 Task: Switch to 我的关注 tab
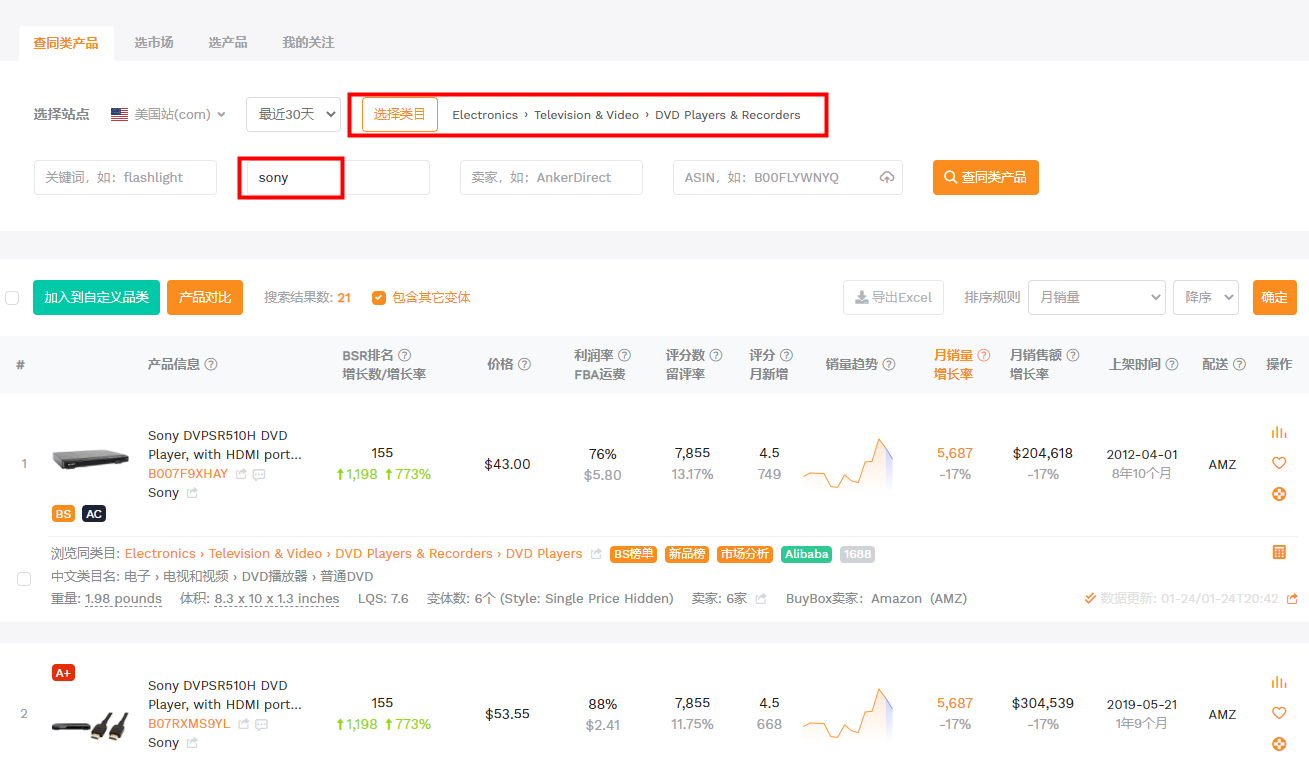coord(308,43)
